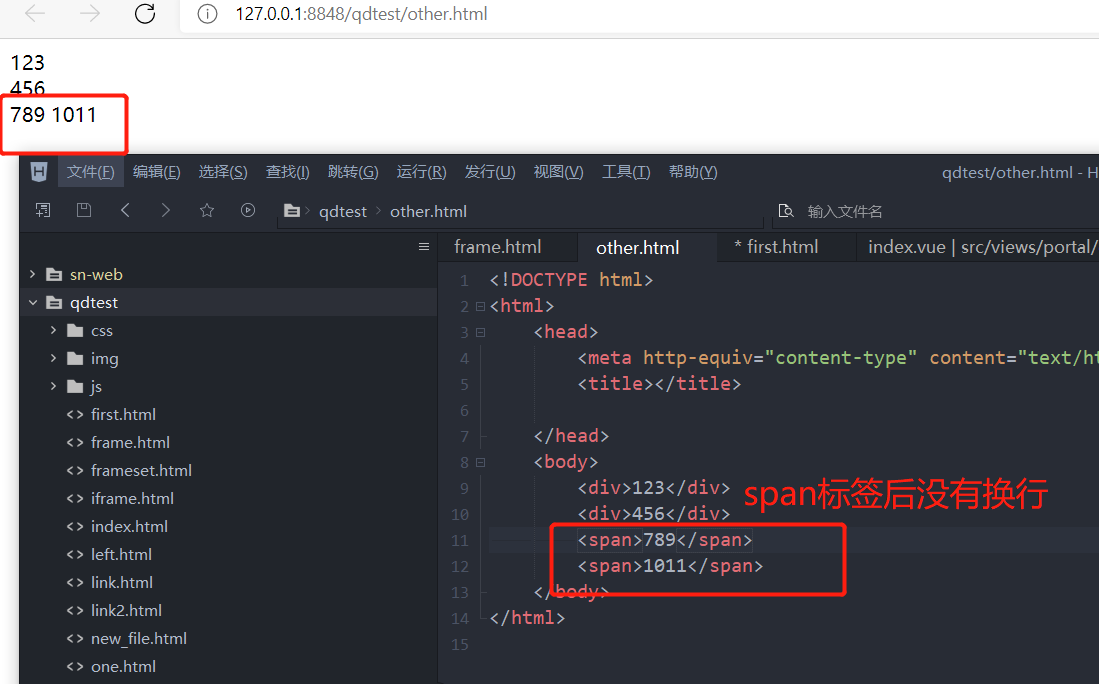
Task: Open the 帮助(Y) menu
Action: click(x=692, y=172)
